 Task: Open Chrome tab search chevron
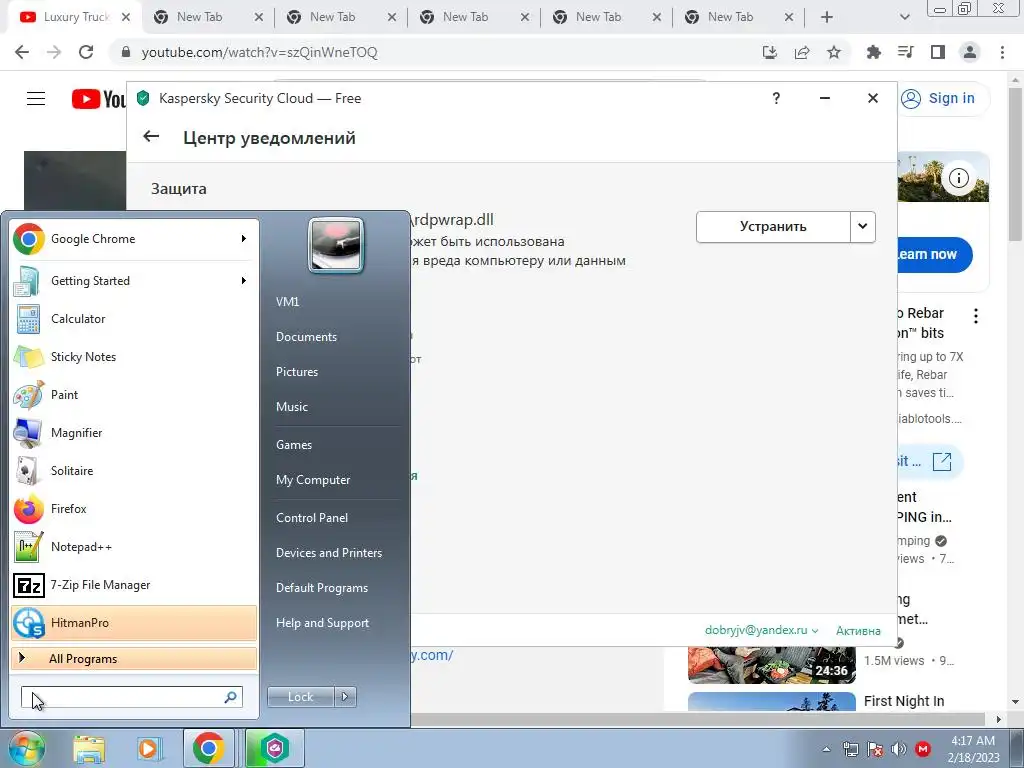(904, 17)
